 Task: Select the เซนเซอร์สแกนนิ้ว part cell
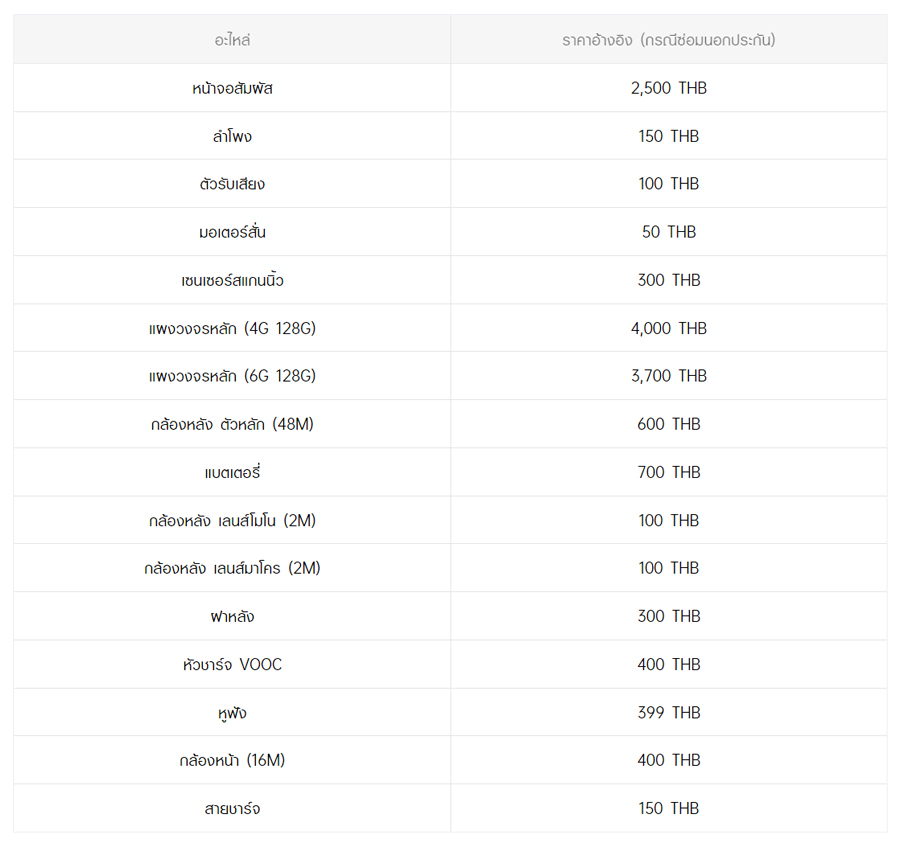tap(232, 280)
